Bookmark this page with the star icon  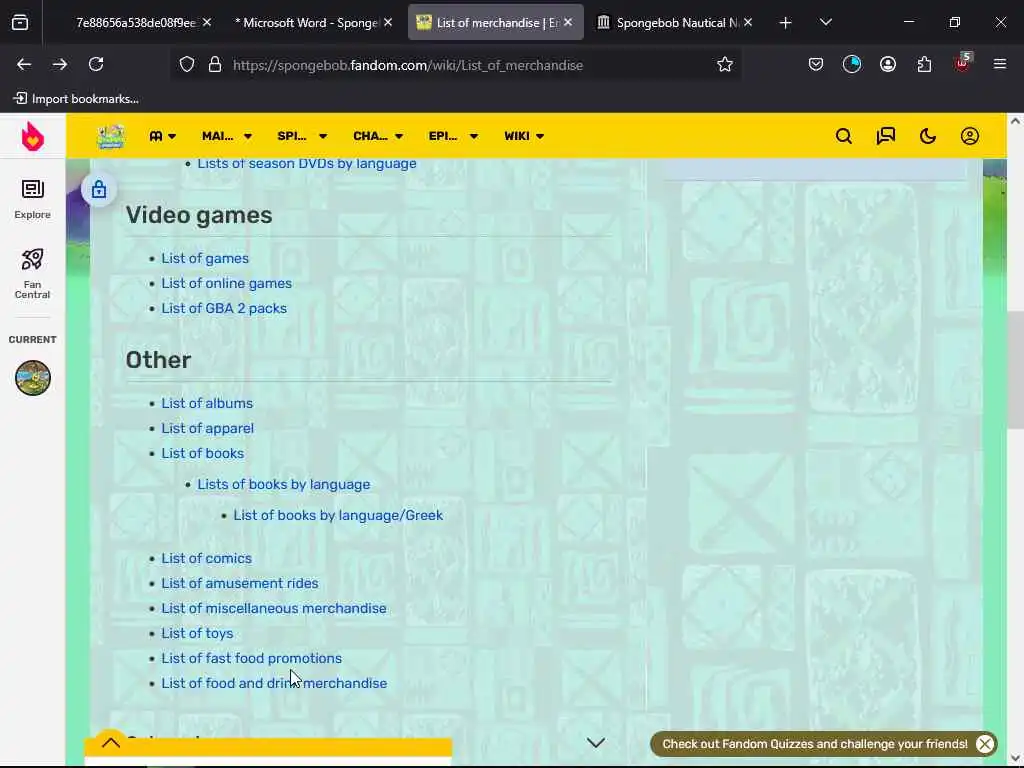coord(725,65)
